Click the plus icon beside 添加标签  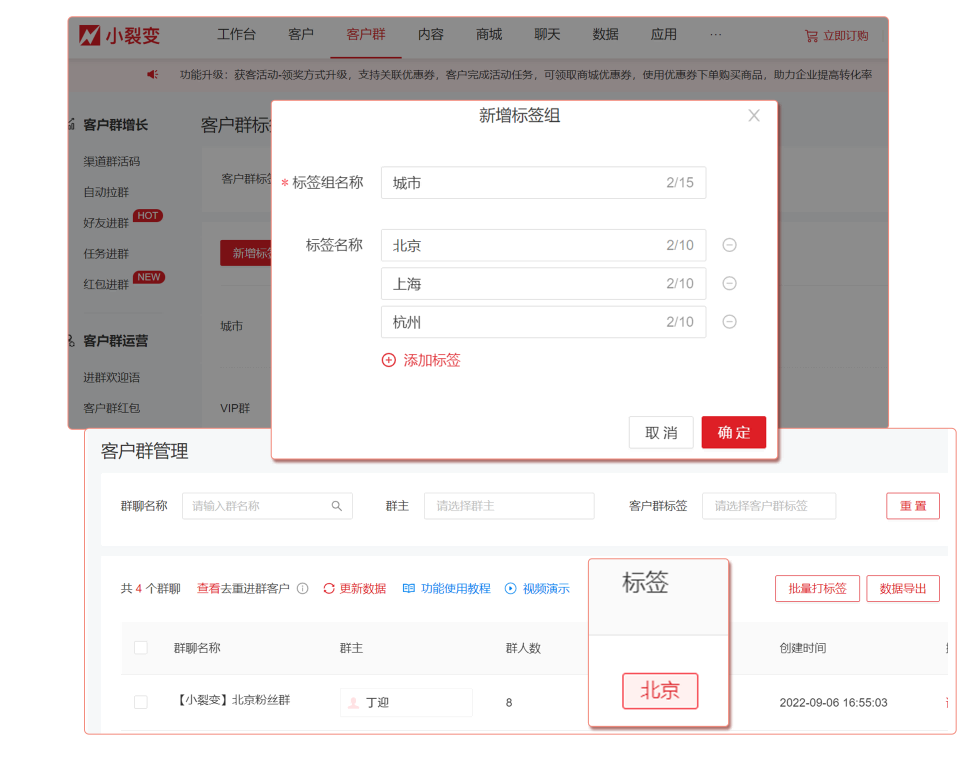pos(389,360)
